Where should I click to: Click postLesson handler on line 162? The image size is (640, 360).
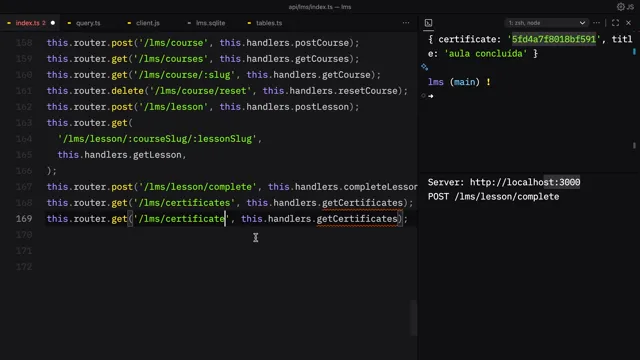(x=322, y=107)
